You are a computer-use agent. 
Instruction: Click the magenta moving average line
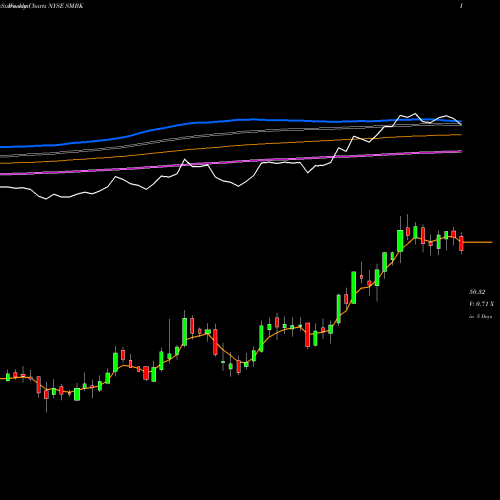pos(233,162)
